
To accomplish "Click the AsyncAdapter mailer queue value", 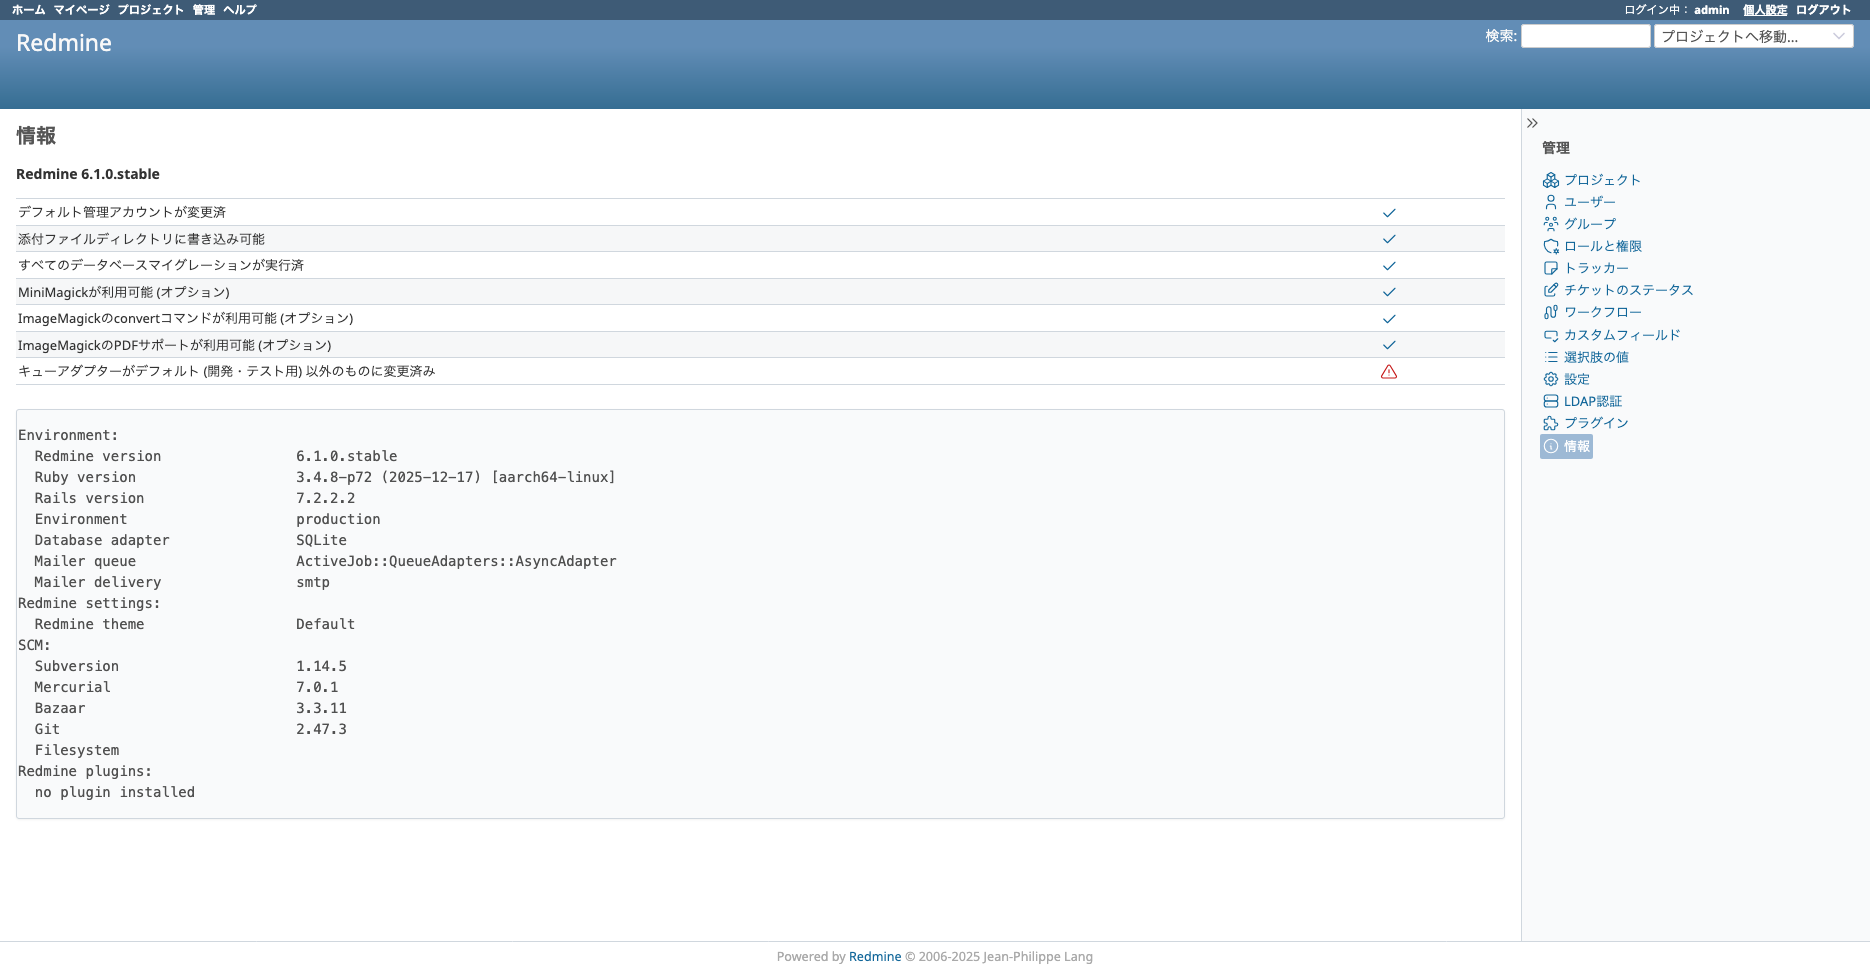I will [456, 561].
